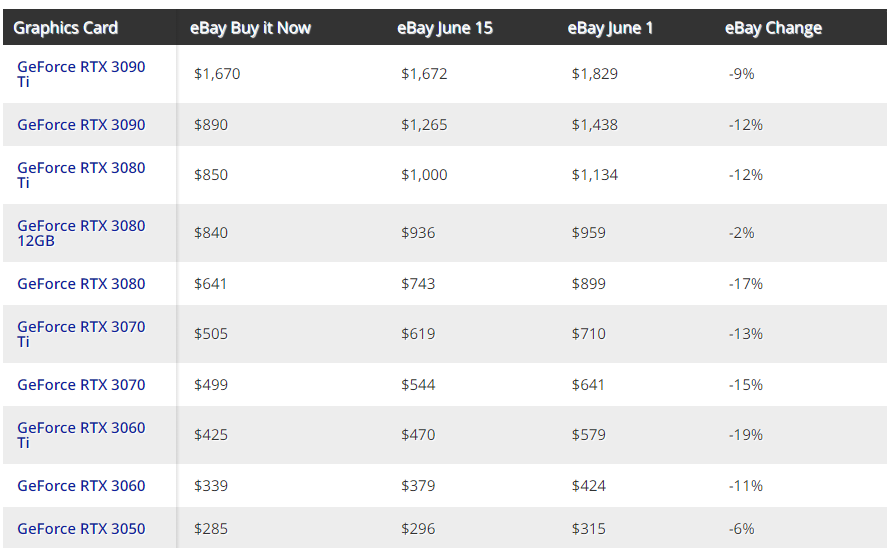Open the GeForce RTX 3080 link

(81, 283)
